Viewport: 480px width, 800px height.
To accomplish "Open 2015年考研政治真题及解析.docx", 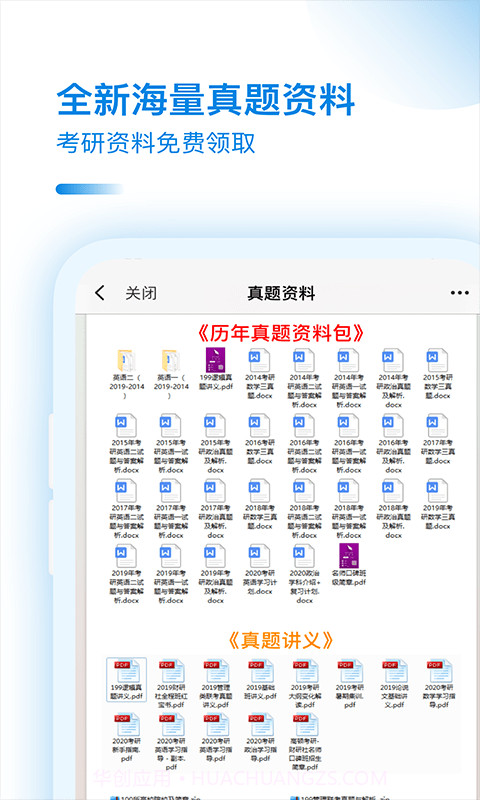I will [215, 443].
